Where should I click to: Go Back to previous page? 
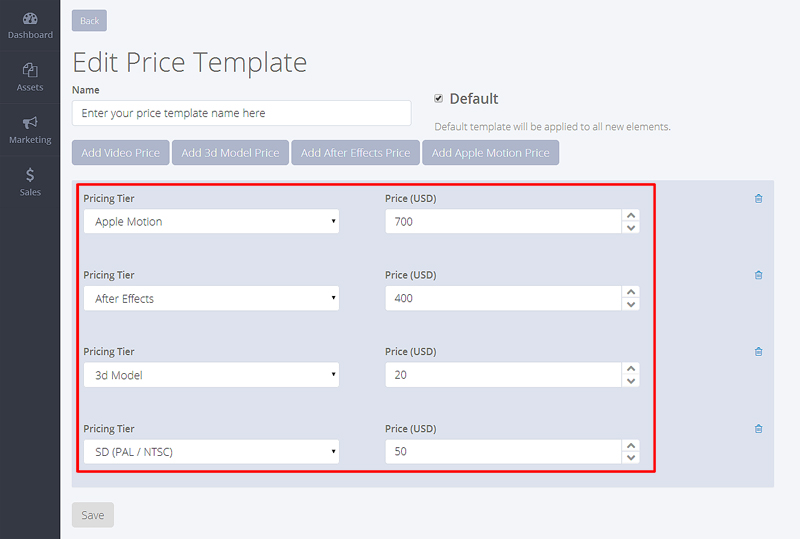coord(89,21)
